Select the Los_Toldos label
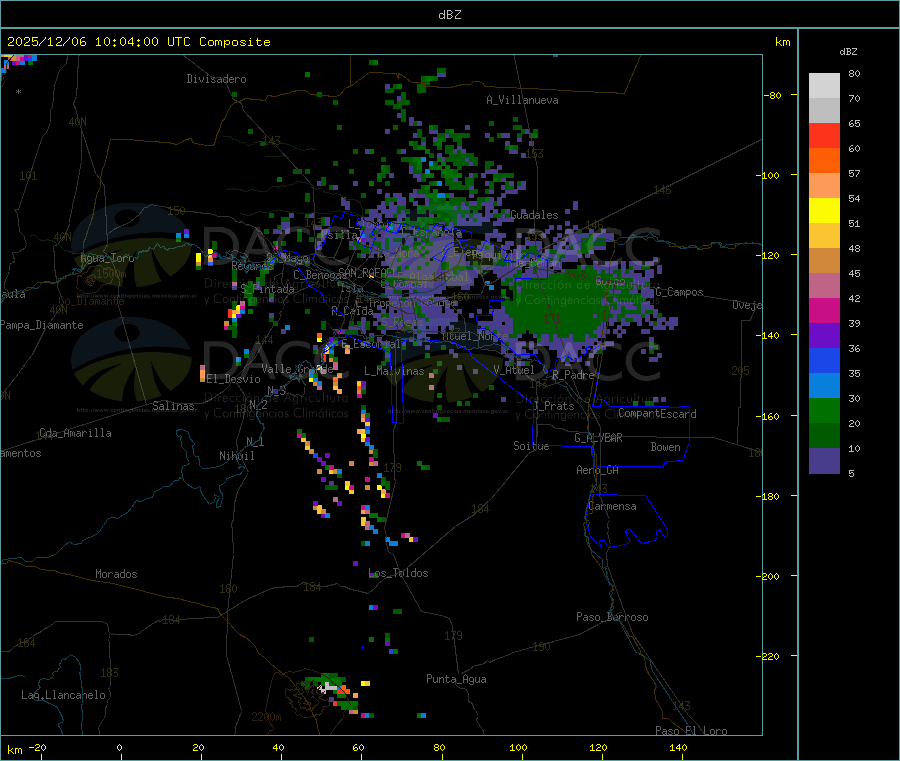Screen dimensions: 900x761 tap(398, 573)
